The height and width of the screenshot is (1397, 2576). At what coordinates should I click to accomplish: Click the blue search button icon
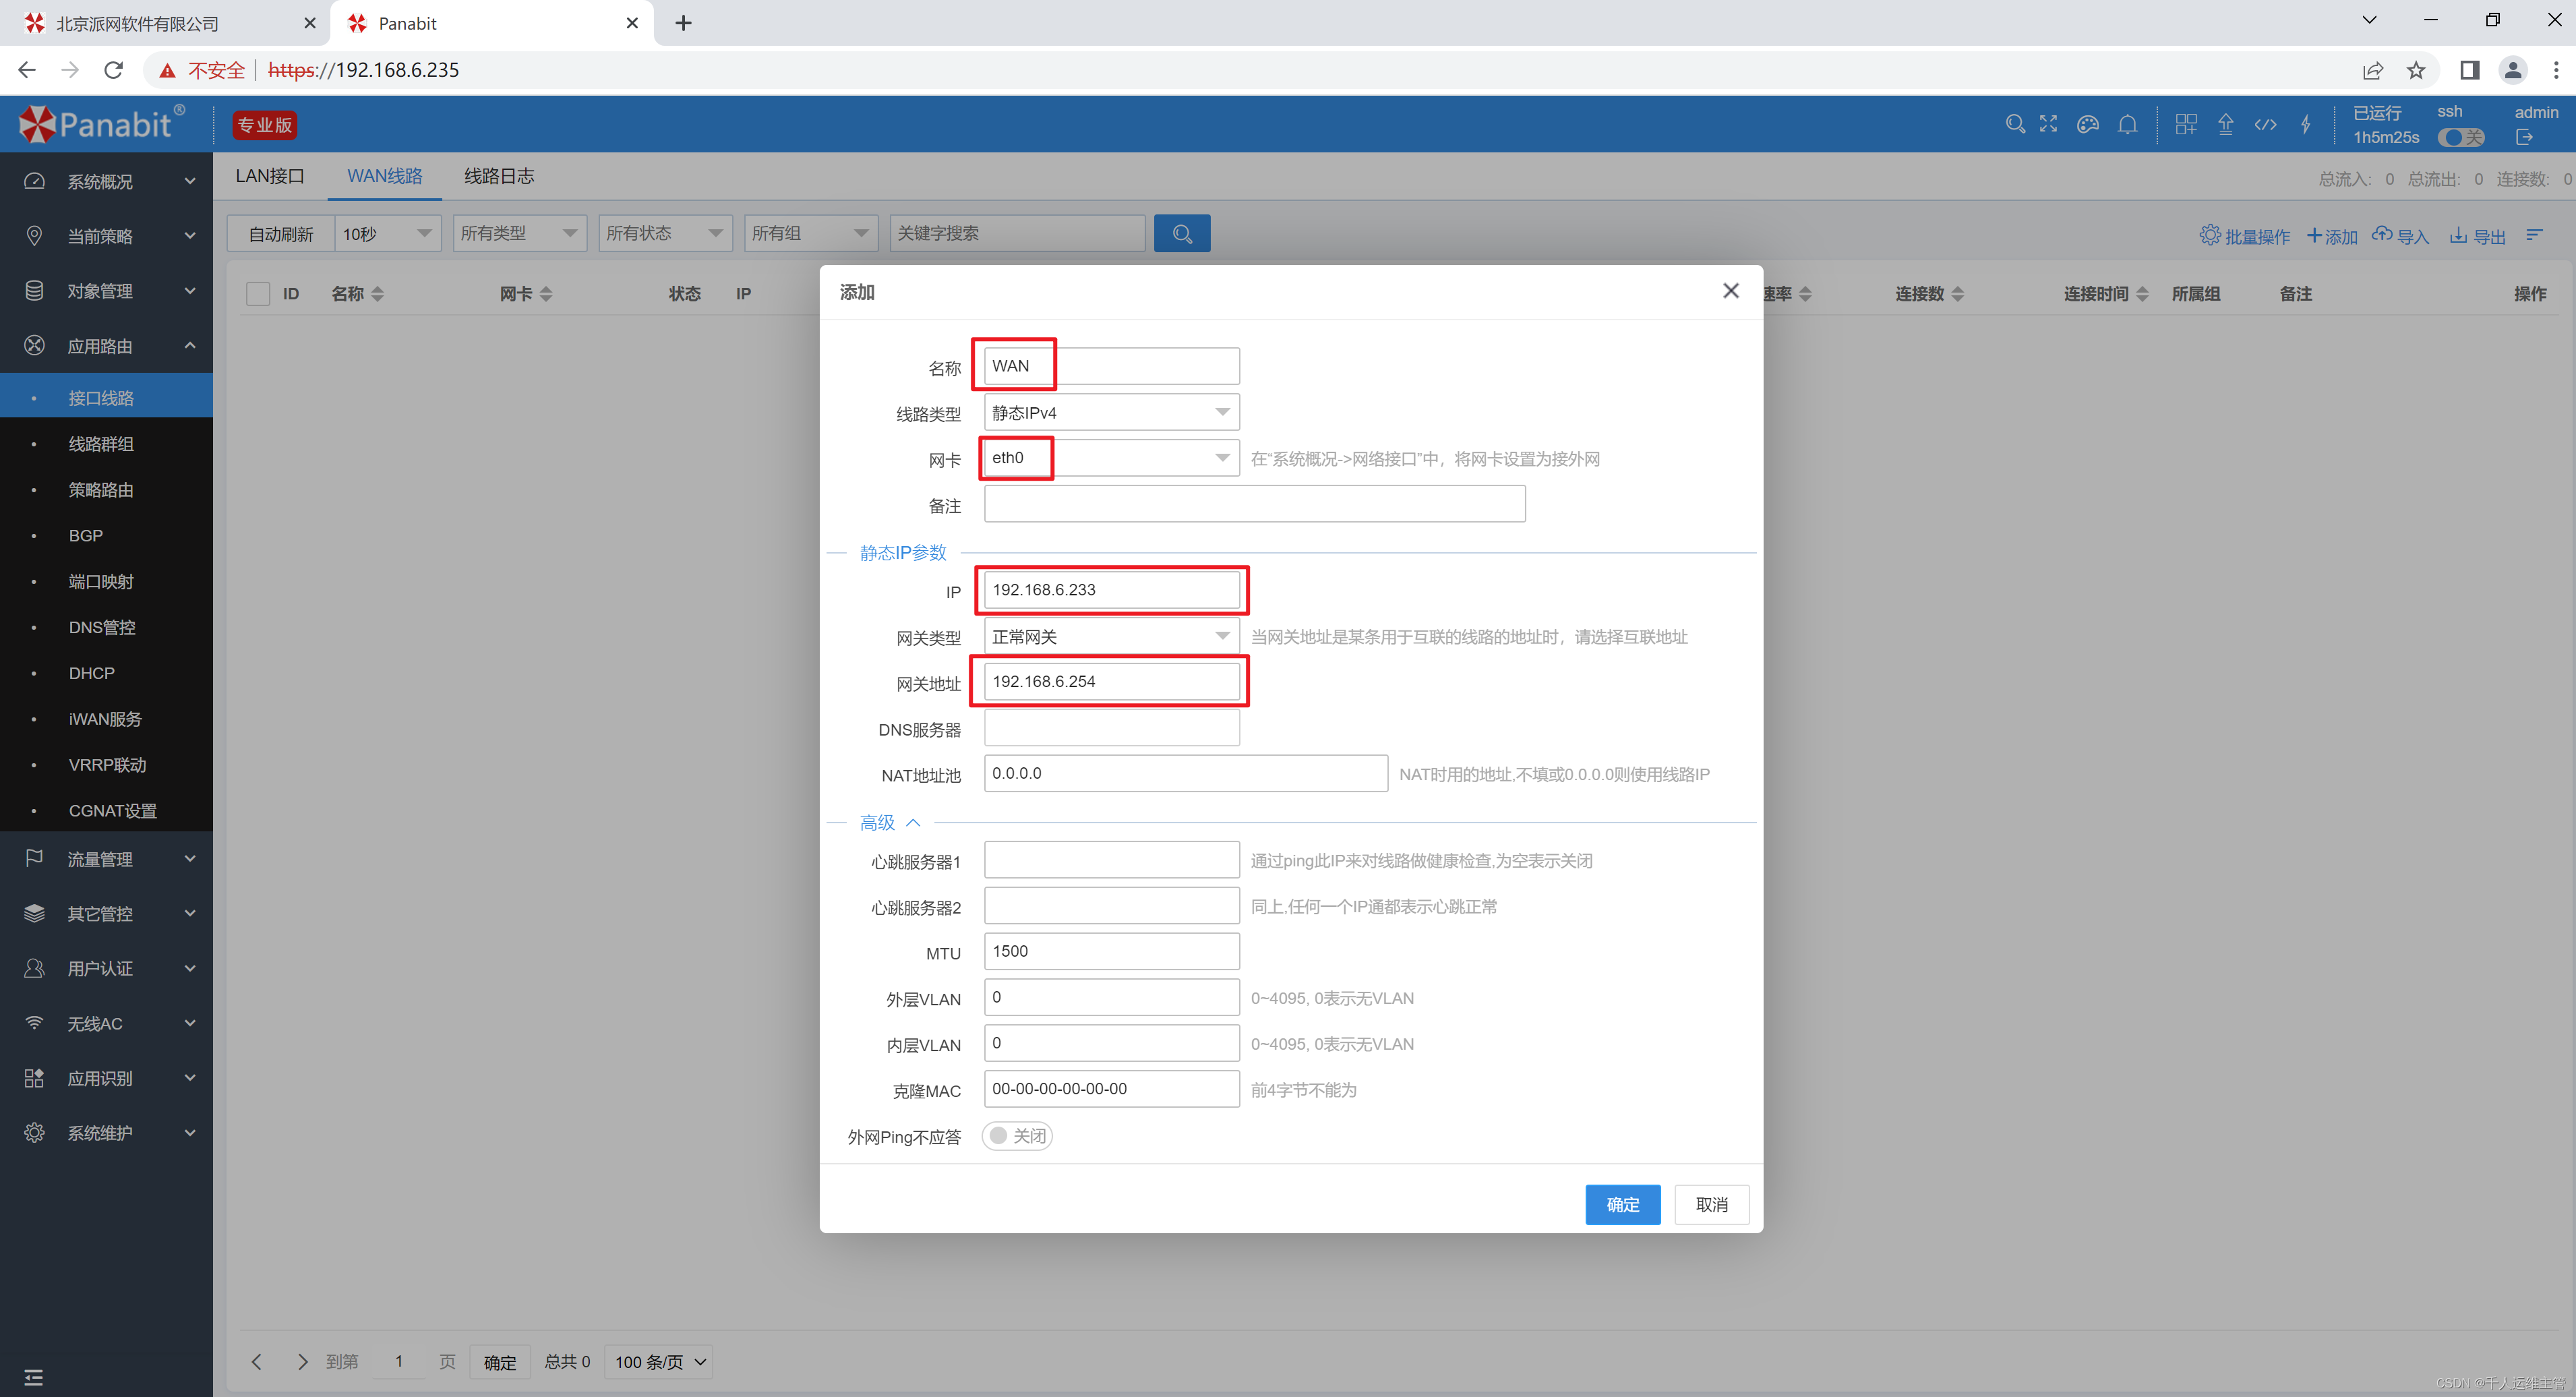coord(1182,233)
